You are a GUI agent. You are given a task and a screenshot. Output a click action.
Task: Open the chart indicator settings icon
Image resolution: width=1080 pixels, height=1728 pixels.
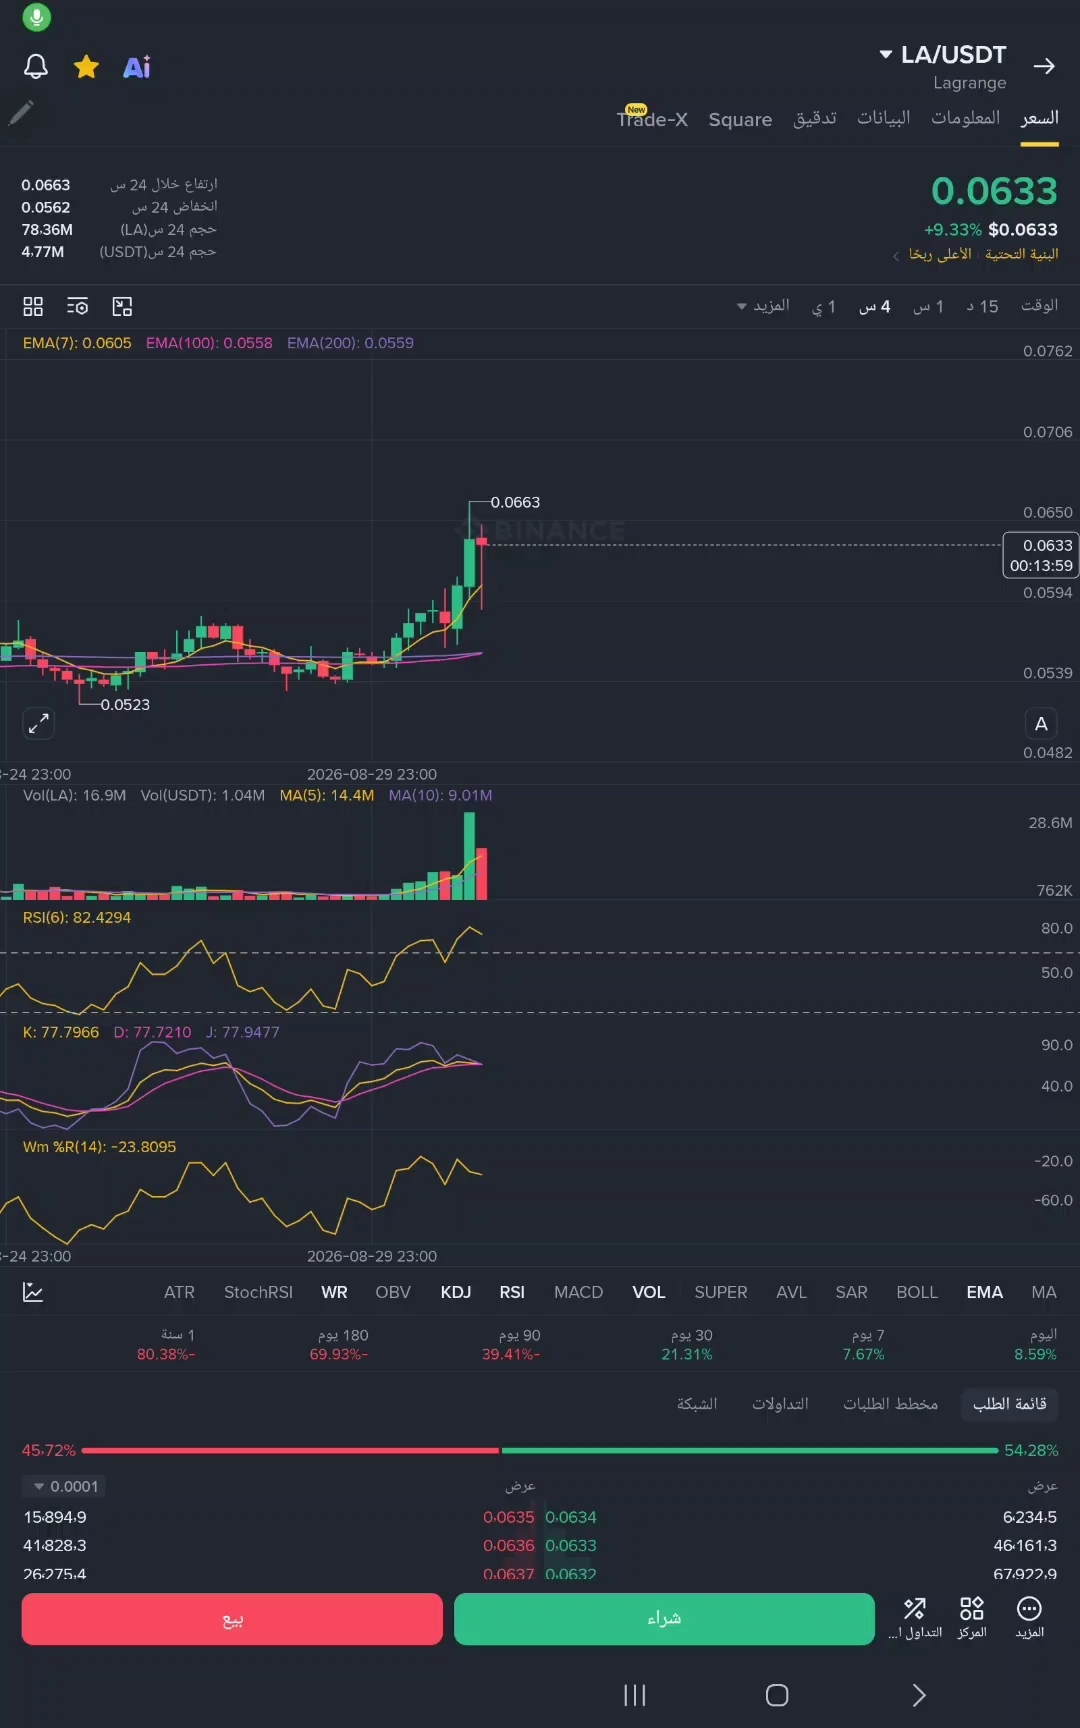pos(77,306)
